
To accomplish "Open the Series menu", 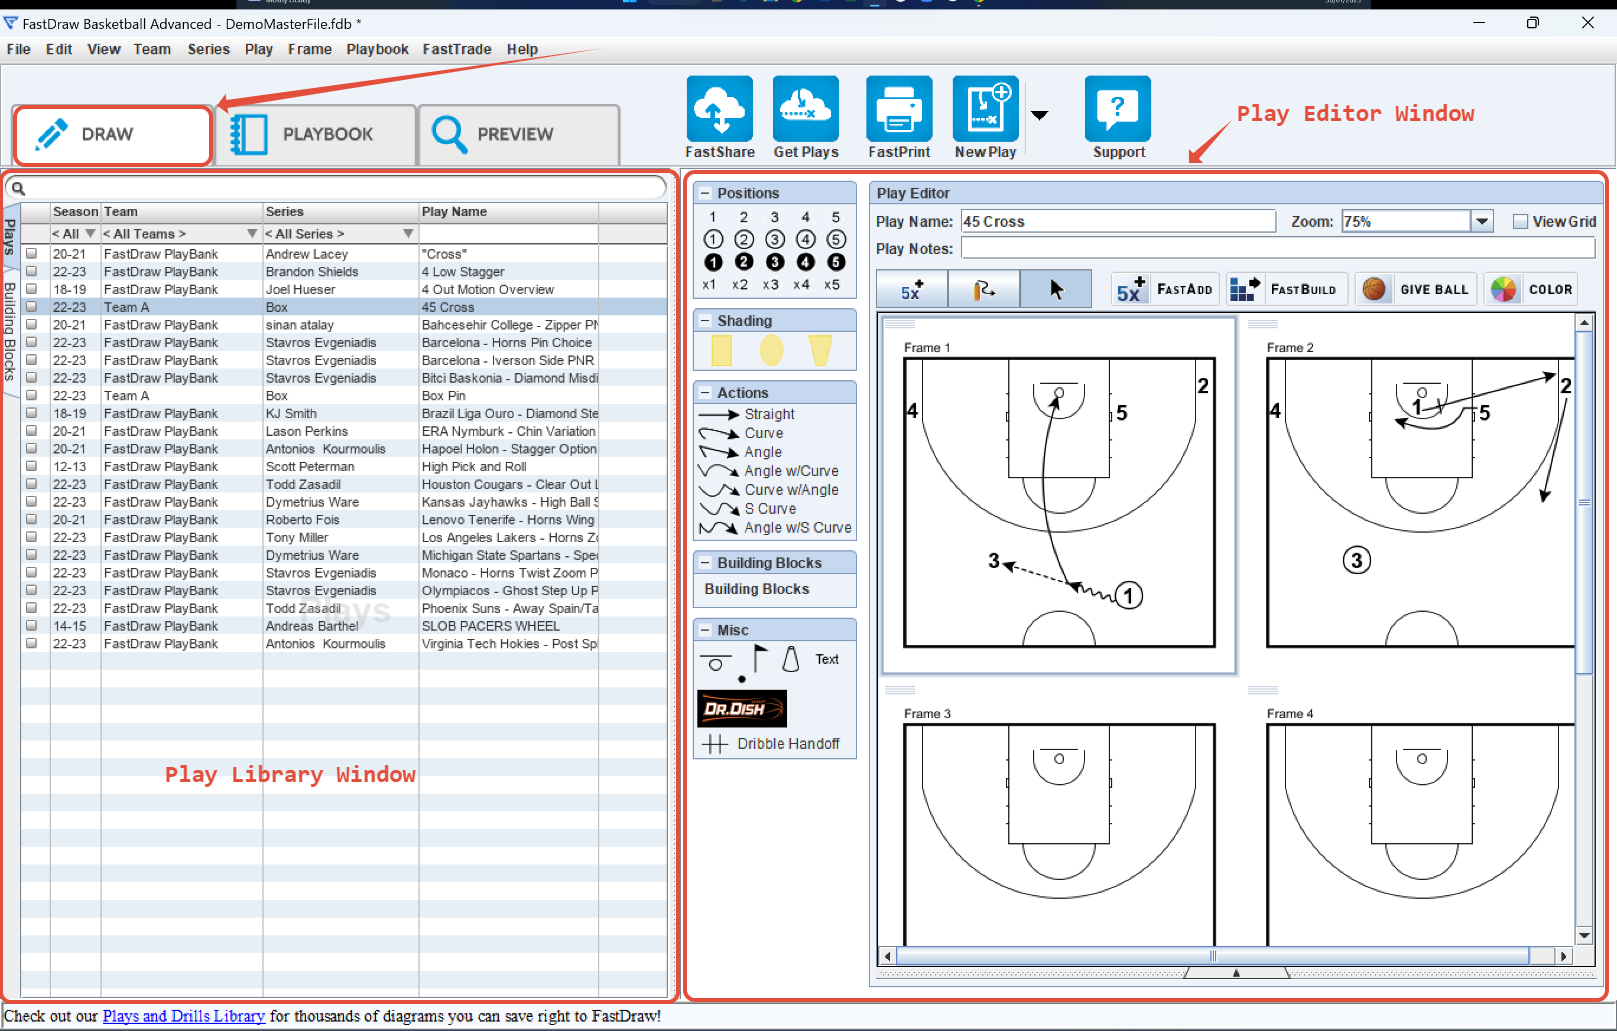I will 209,49.
